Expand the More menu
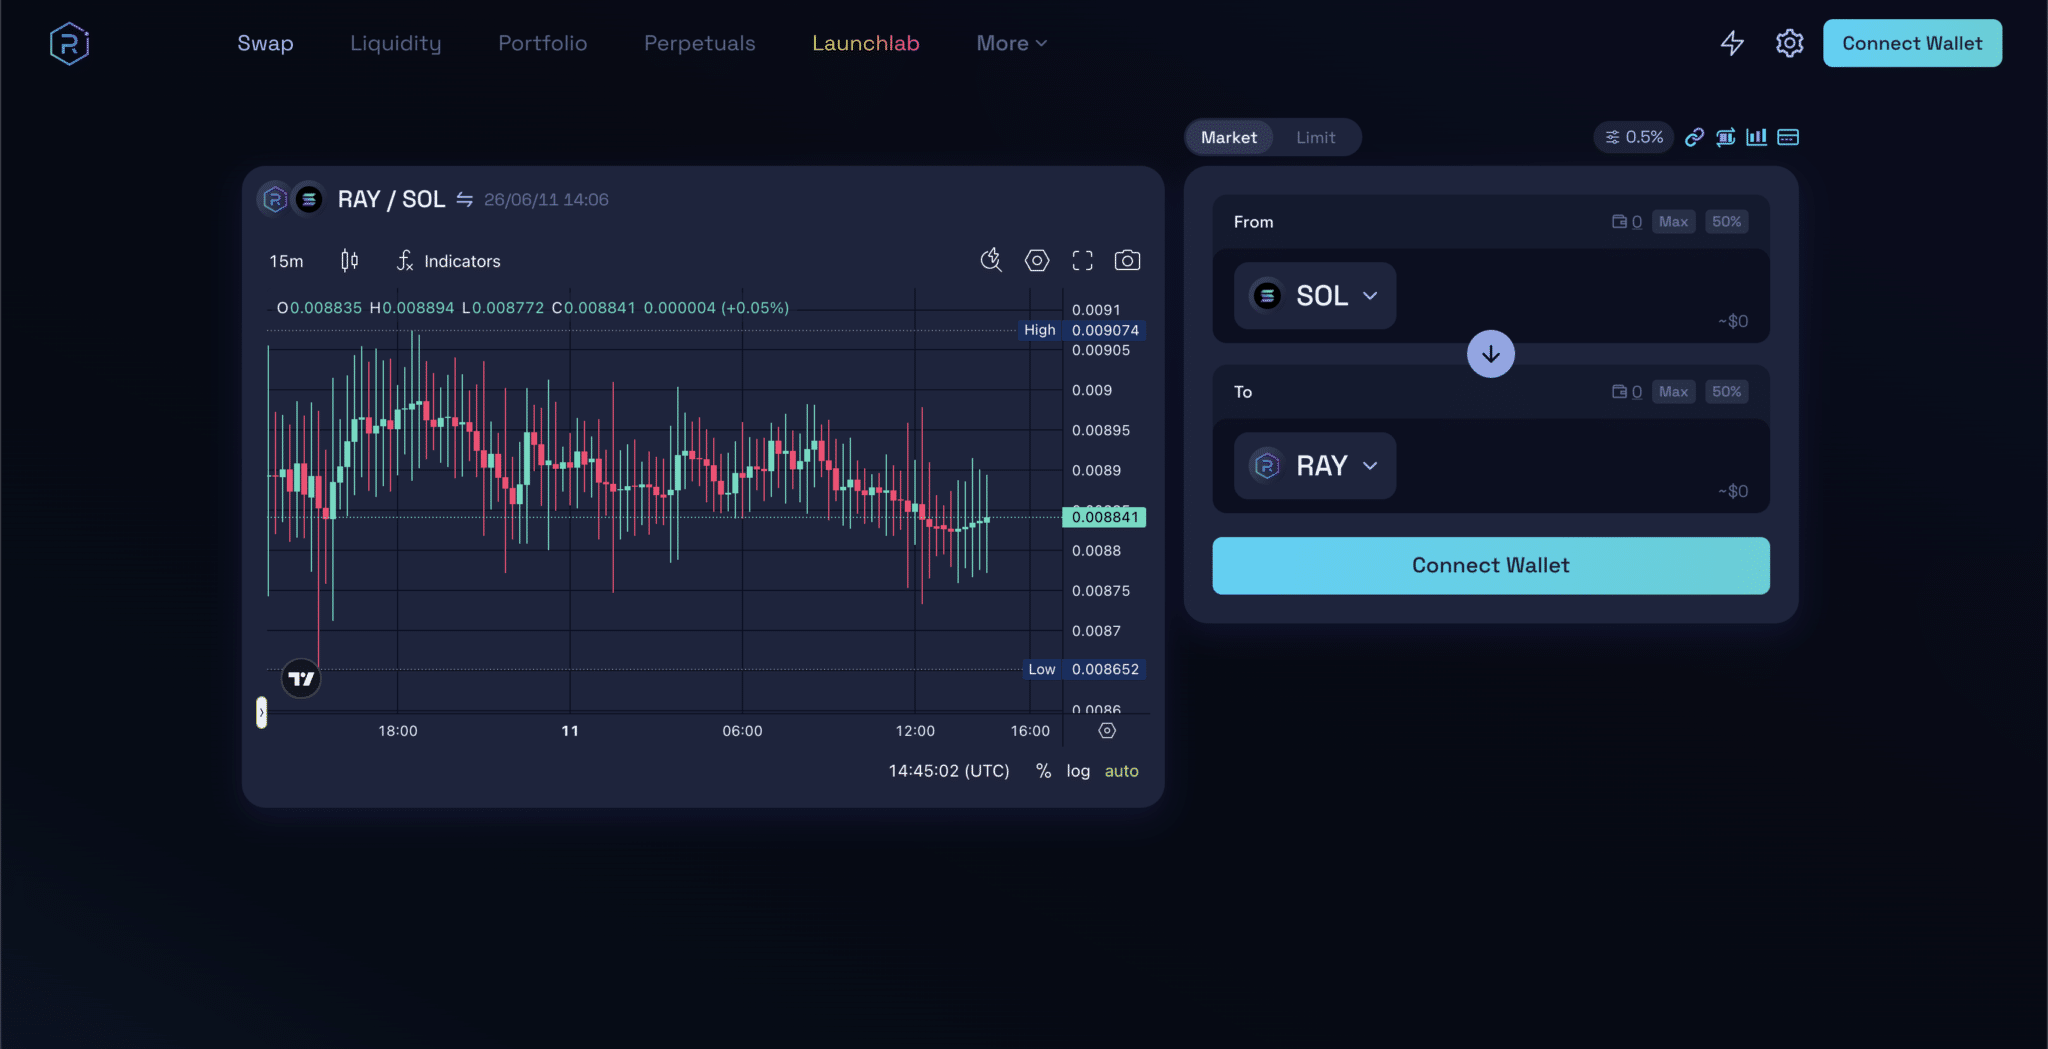The height and width of the screenshot is (1049, 2048). [1011, 43]
